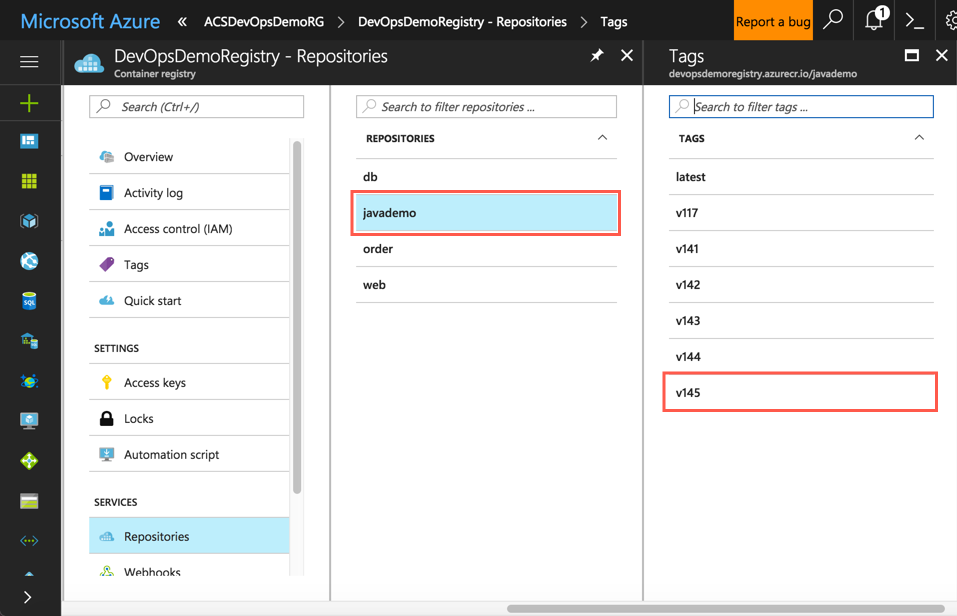The height and width of the screenshot is (616, 957).
Task: Collapse the REPOSITORIES section
Action: pyautogui.click(x=601, y=138)
